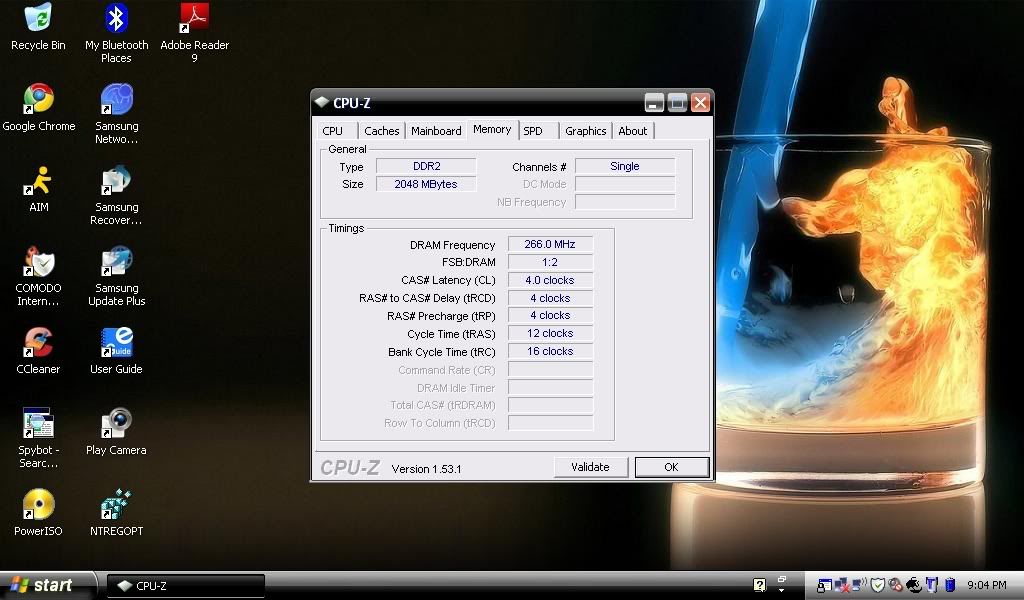Open NTREGOPT desktop shortcut
This screenshot has width=1024, height=600.
tap(116, 505)
